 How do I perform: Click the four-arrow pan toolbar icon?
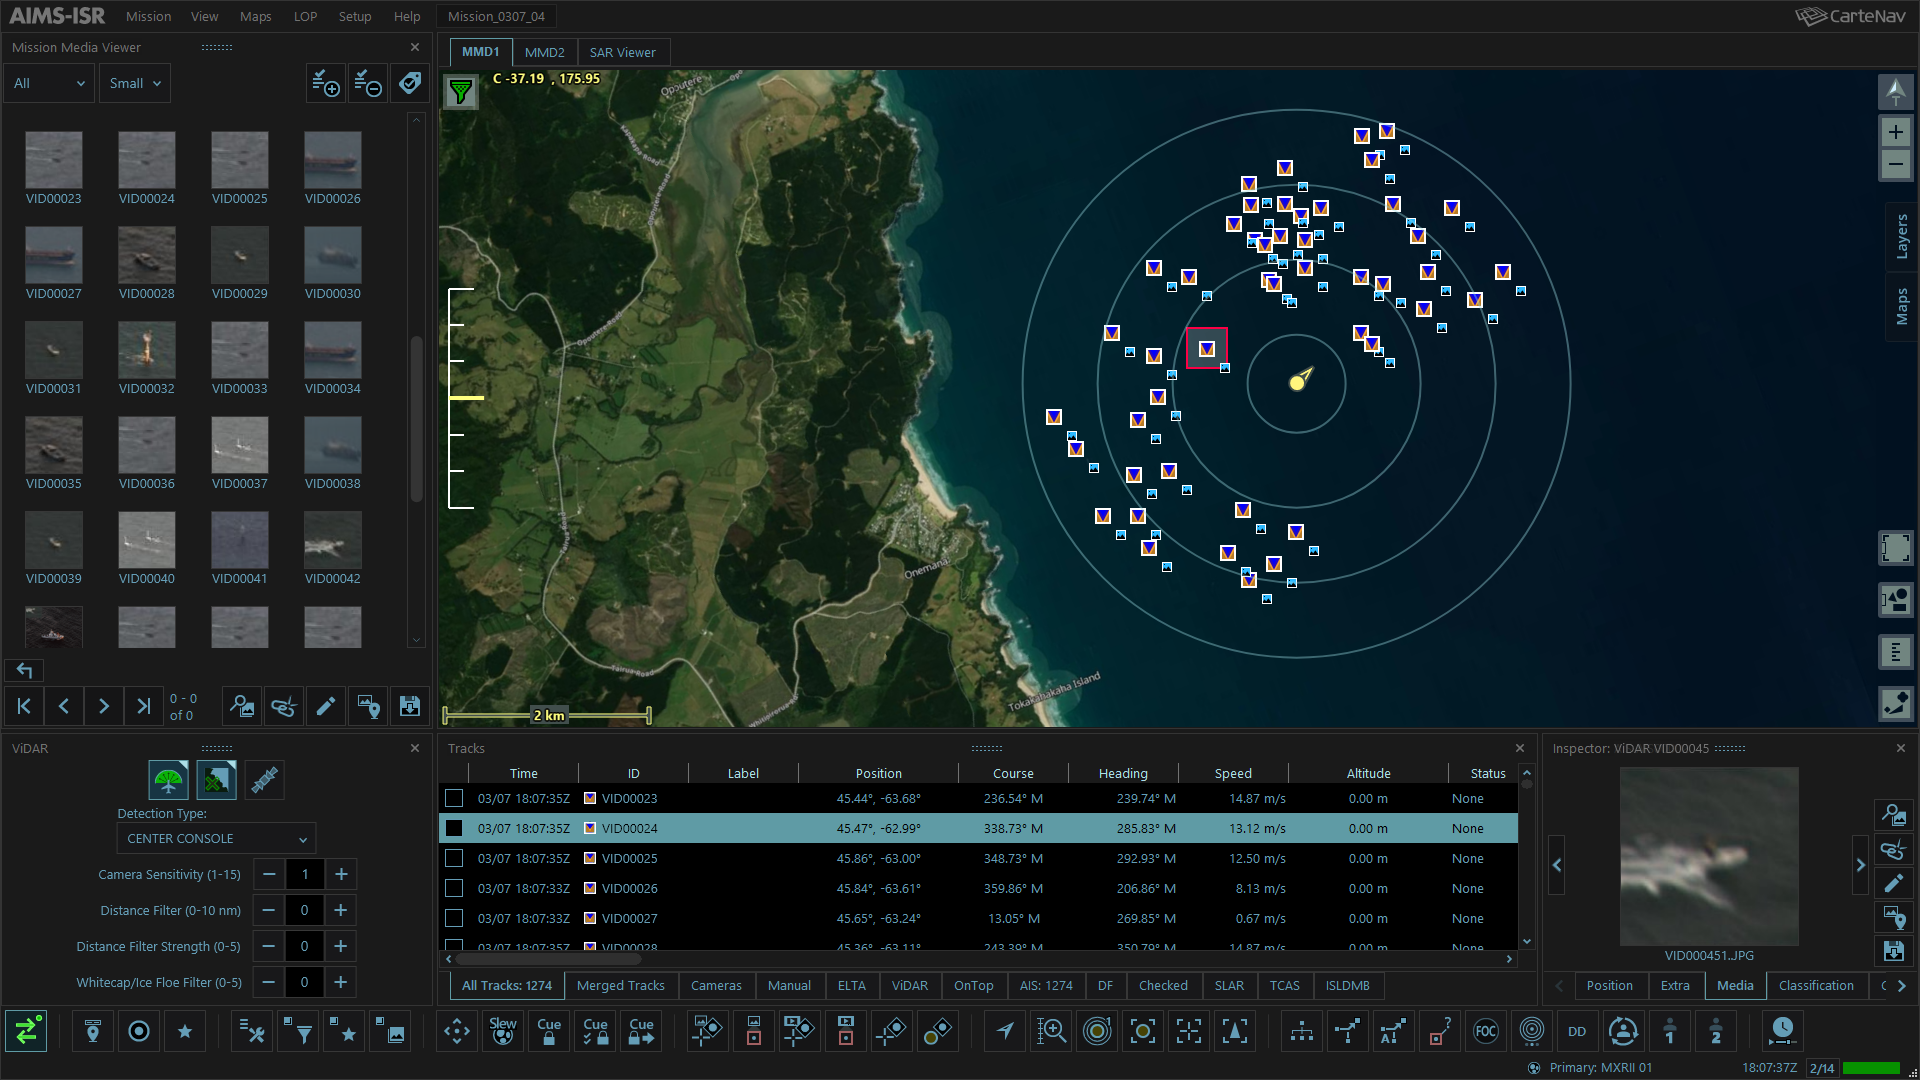point(457,1031)
